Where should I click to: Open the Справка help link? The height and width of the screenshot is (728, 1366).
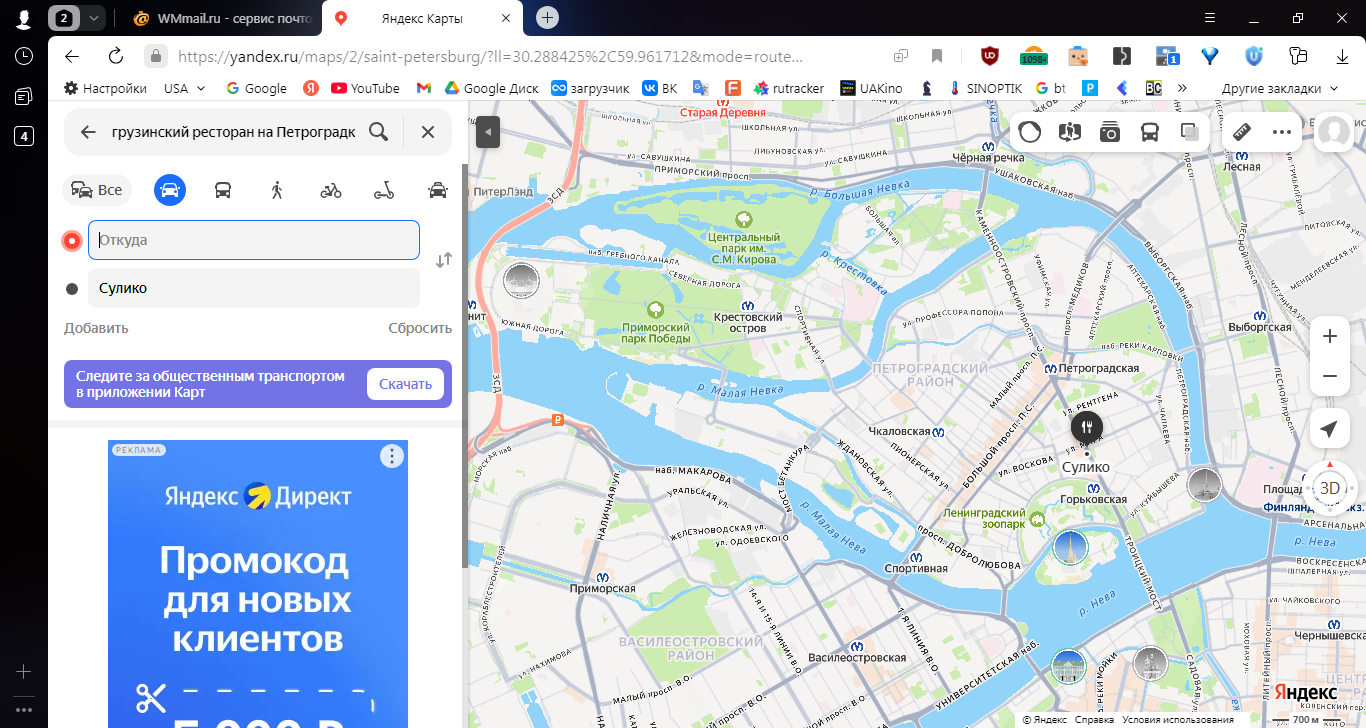(x=1095, y=719)
